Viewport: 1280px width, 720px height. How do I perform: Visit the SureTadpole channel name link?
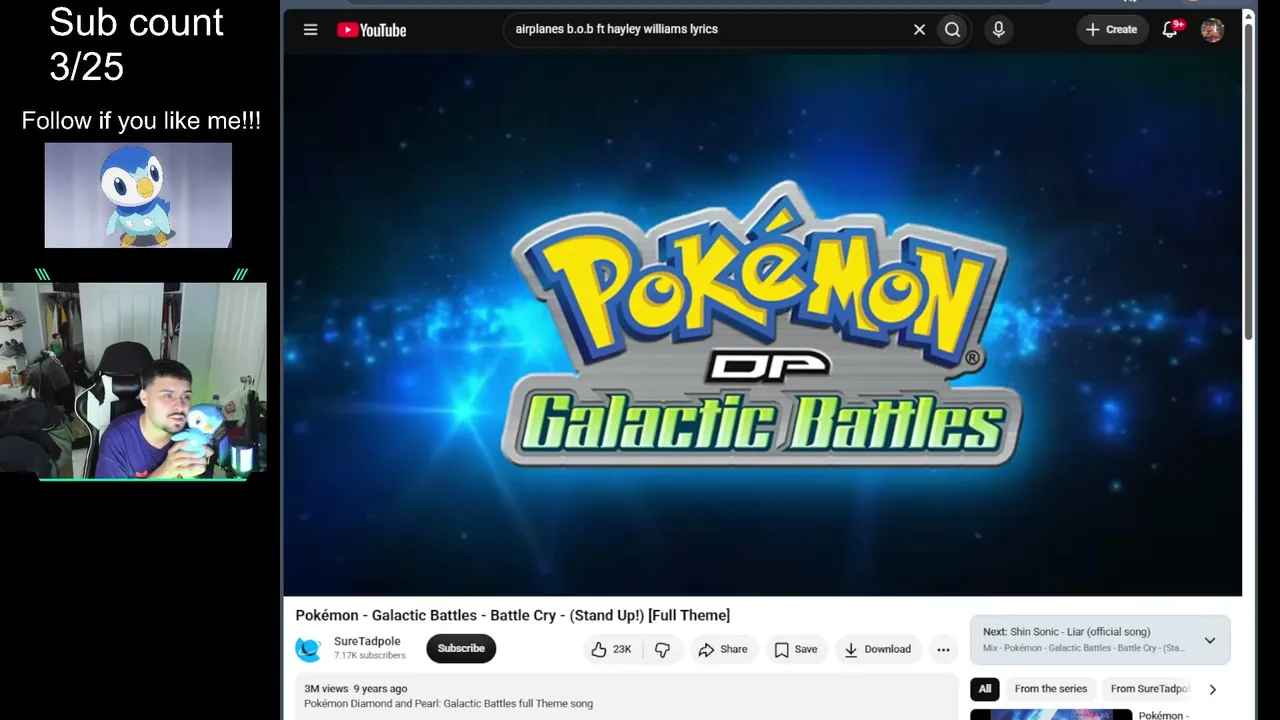367,642
